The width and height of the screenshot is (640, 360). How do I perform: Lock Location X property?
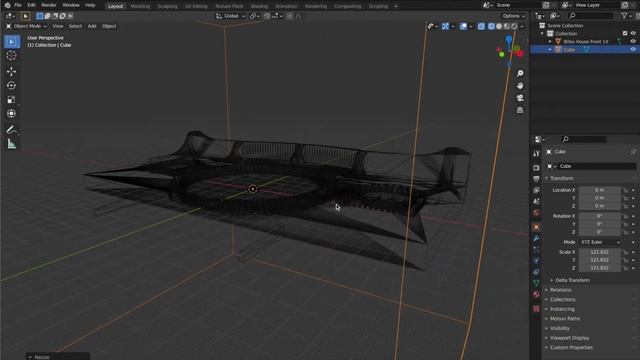coord(625,190)
